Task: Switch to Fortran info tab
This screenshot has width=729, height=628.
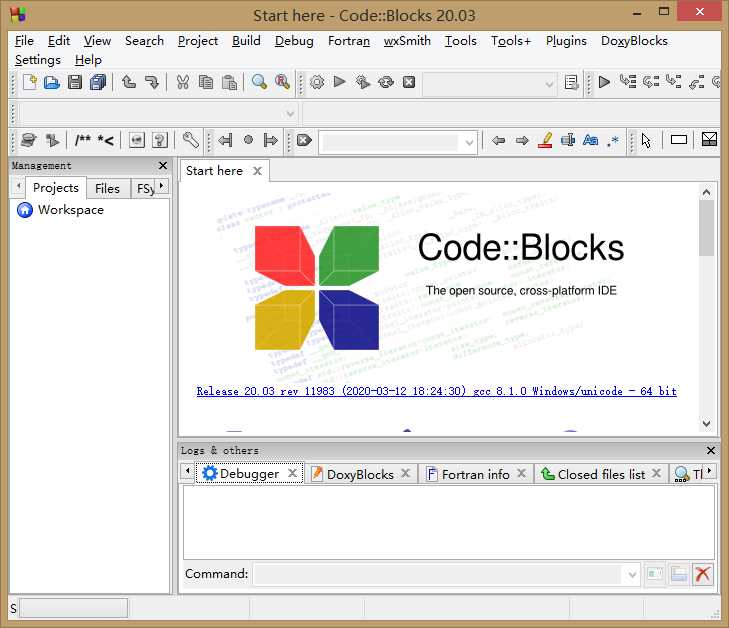Action: pos(475,474)
